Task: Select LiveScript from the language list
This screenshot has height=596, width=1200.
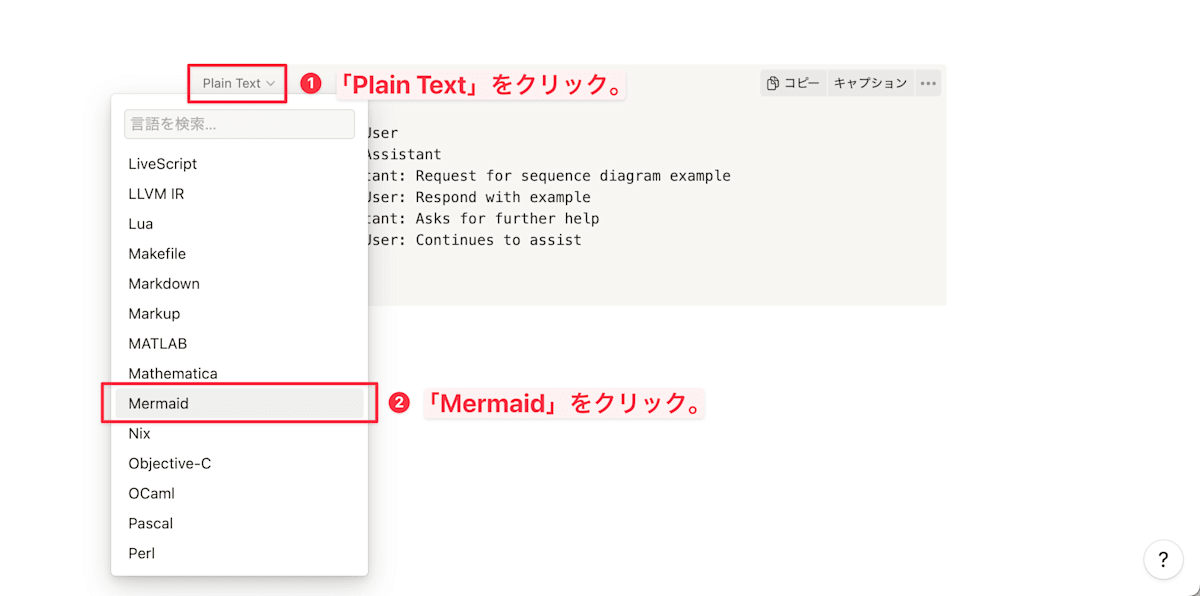Action: pos(239,164)
